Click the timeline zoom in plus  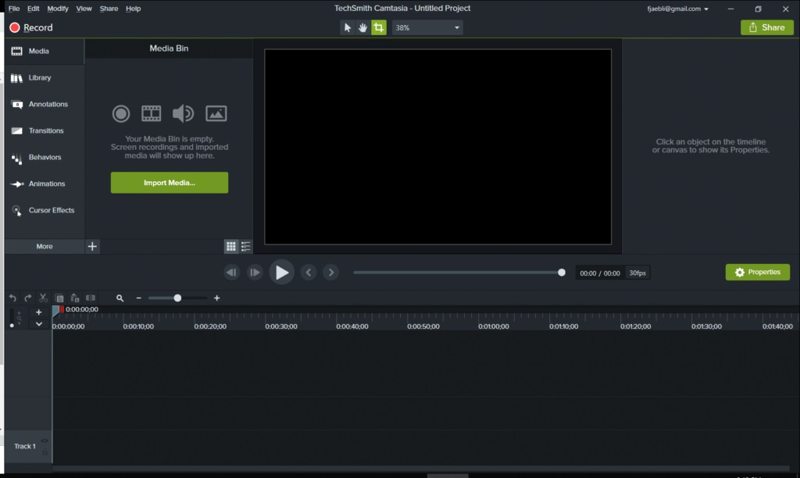(x=217, y=298)
